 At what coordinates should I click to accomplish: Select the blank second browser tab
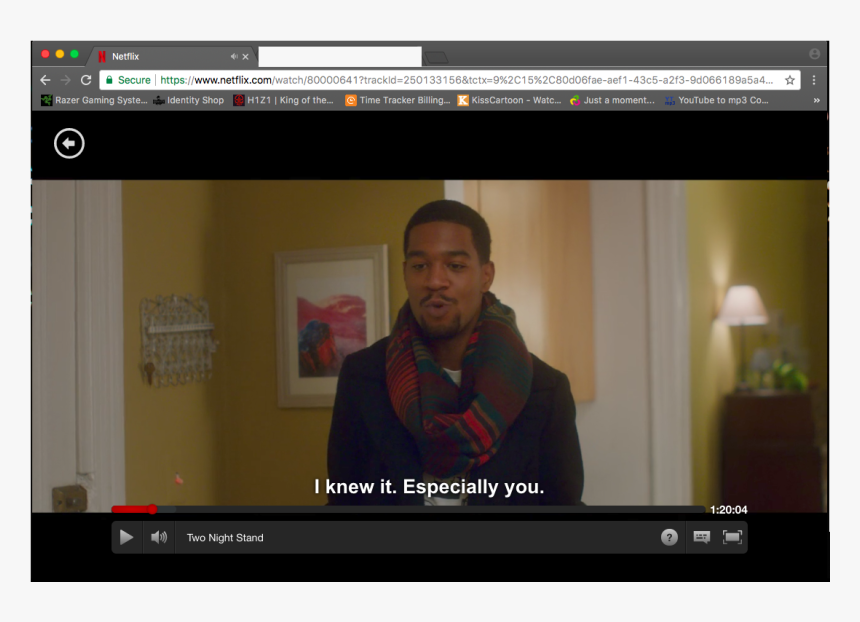(340, 56)
